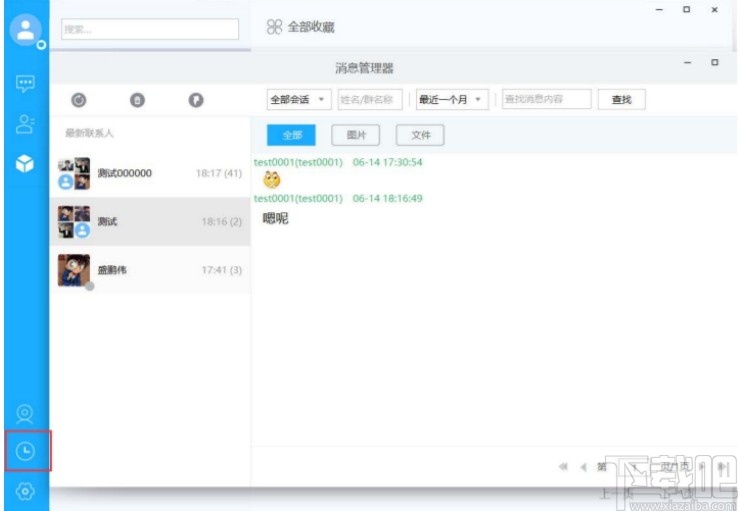Click sender line test0001 06-14 17:30:54
740x511 pixels.
click(x=338, y=162)
